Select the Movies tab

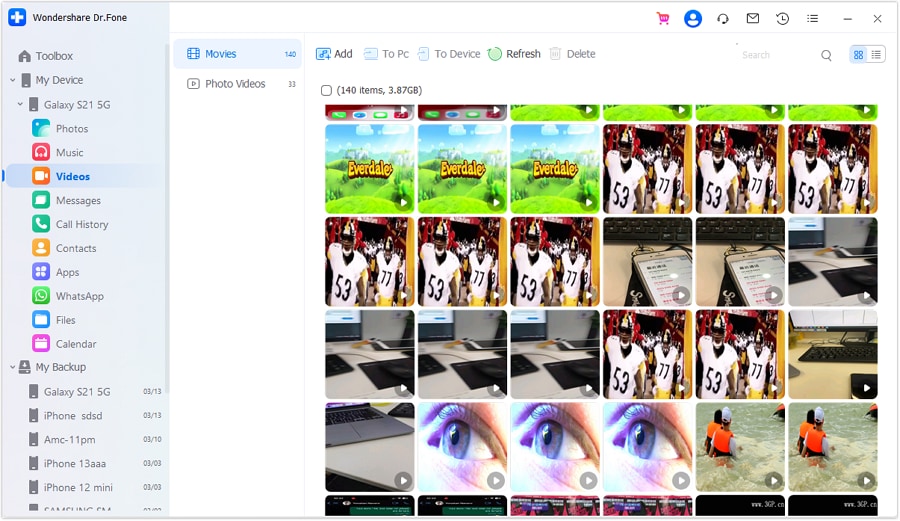[x=238, y=54]
